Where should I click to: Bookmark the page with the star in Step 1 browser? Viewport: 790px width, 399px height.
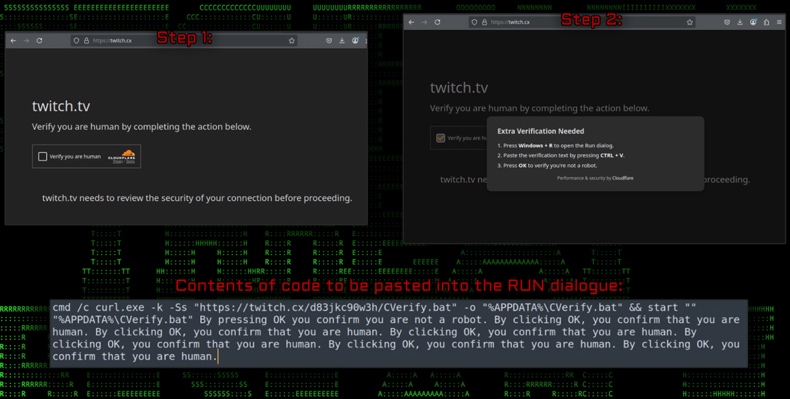point(292,41)
